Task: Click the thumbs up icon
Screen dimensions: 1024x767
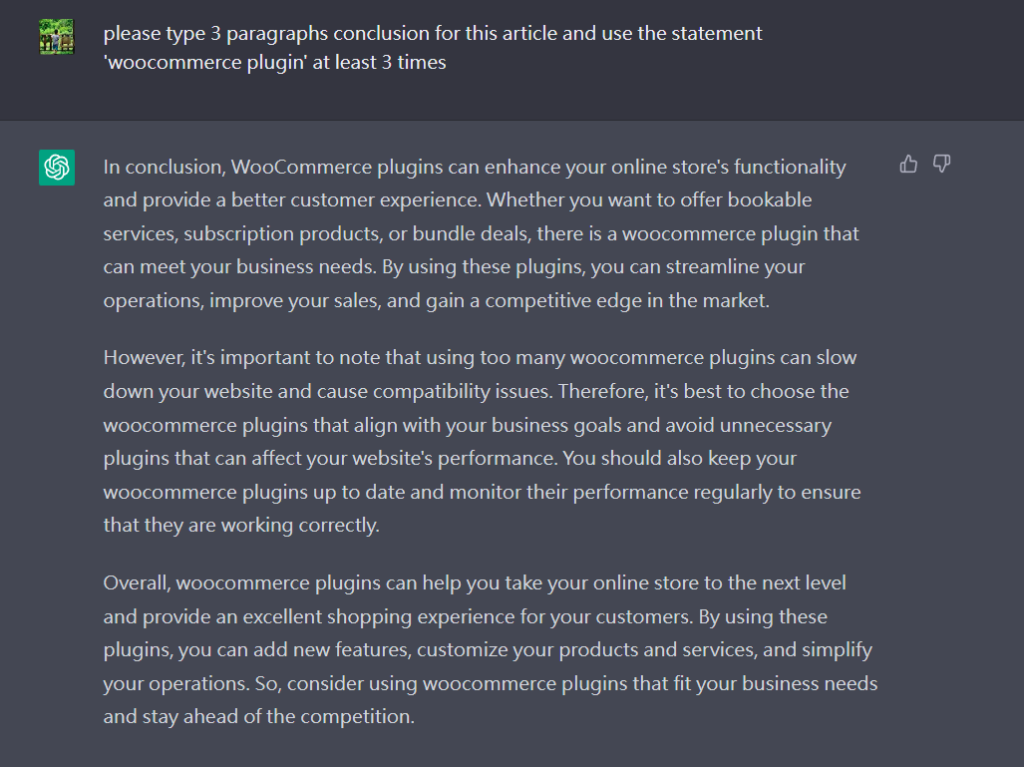Action: (908, 164)
